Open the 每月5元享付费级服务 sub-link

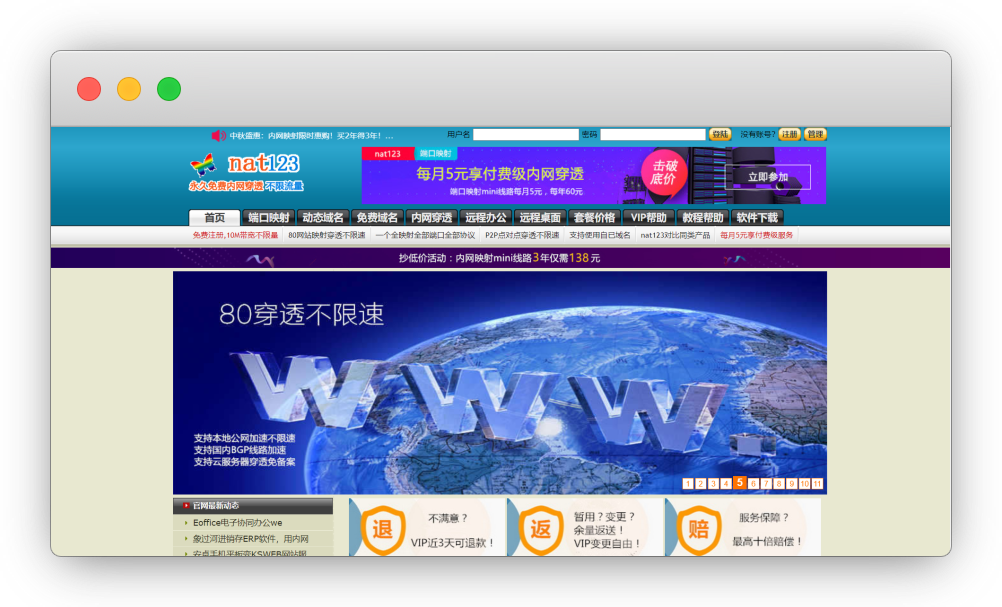(x=756, y=235)
